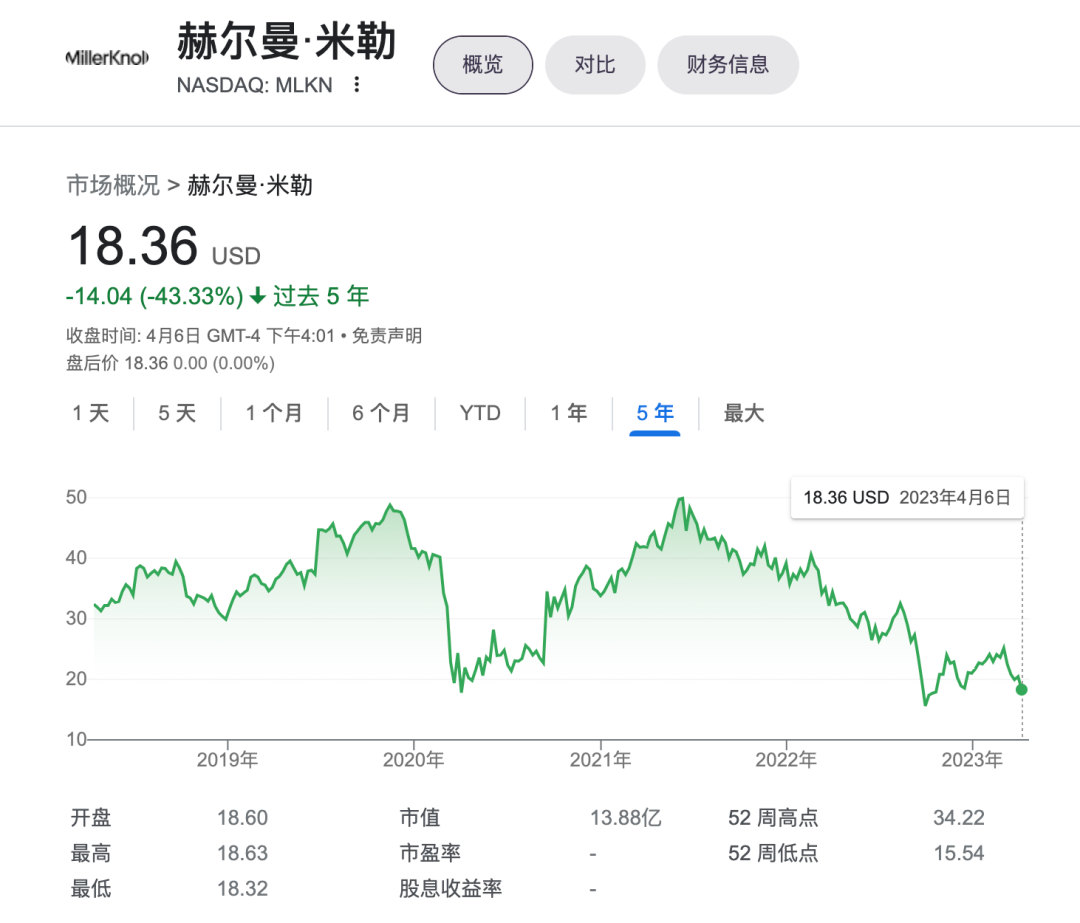
Task: Open the 财务信息 financials tab
Action: point(728,65)
